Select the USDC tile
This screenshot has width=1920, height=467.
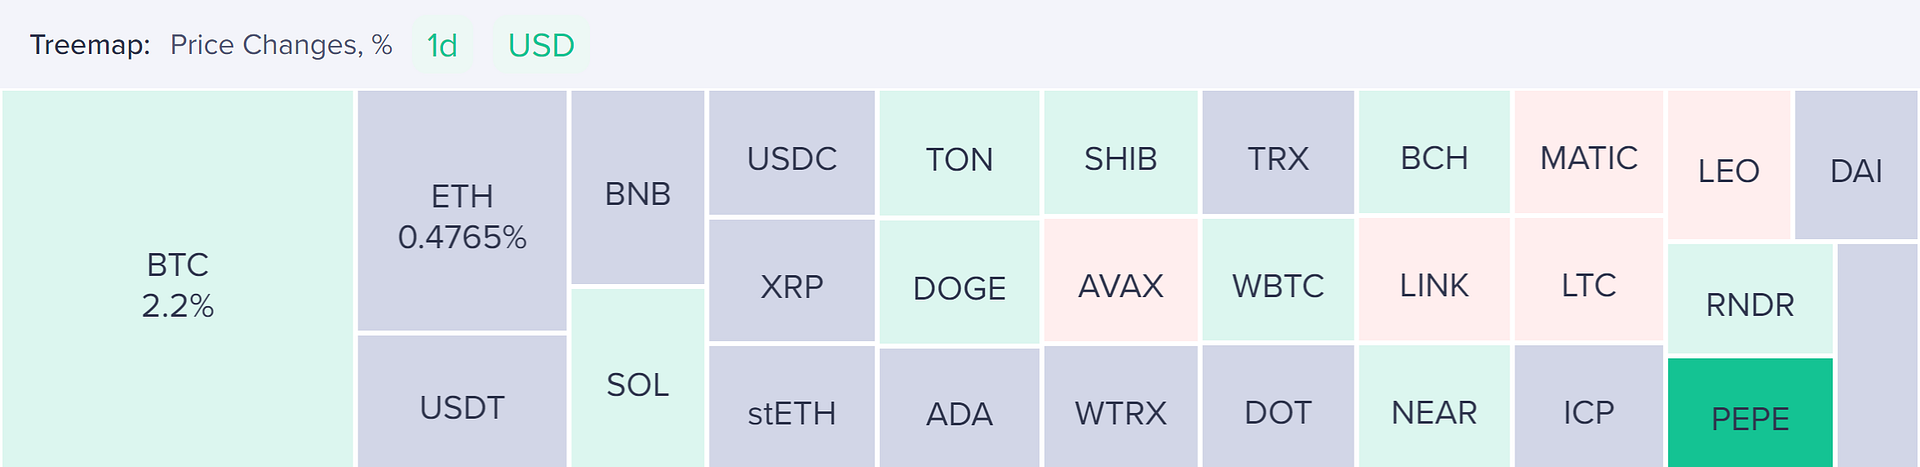[x=792, y=152]
